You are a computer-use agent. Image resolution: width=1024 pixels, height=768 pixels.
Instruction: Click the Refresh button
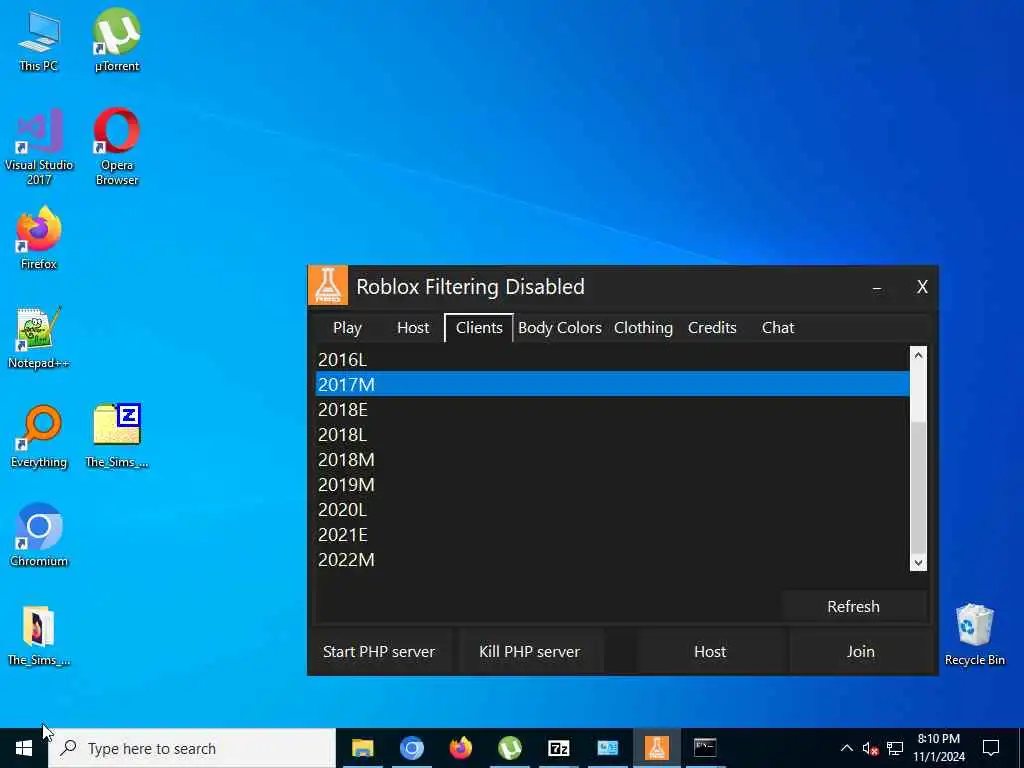(853, 607)
